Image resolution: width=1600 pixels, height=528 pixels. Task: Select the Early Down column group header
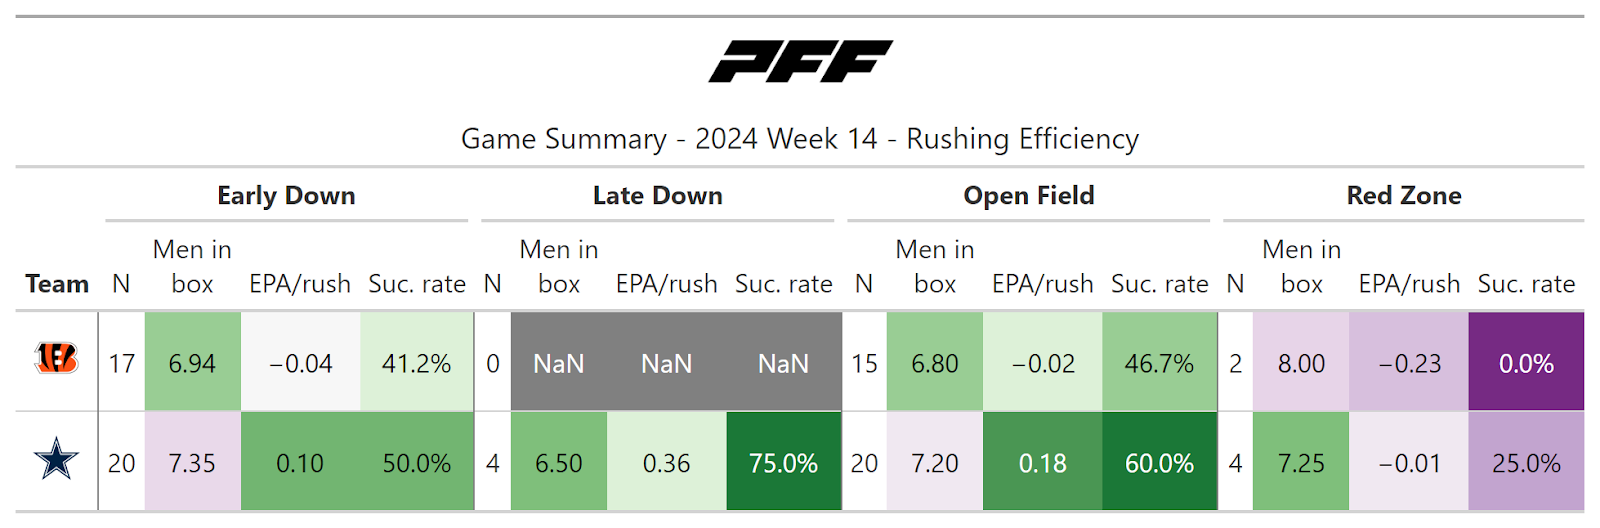[x=286, y=196]
